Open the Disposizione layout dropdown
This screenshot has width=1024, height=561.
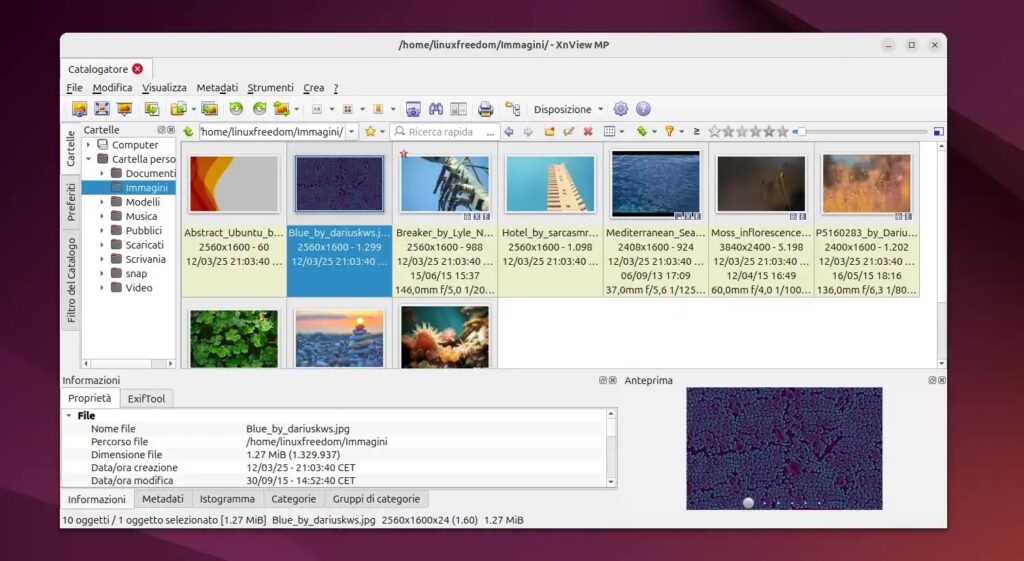(x=568, y=109)
